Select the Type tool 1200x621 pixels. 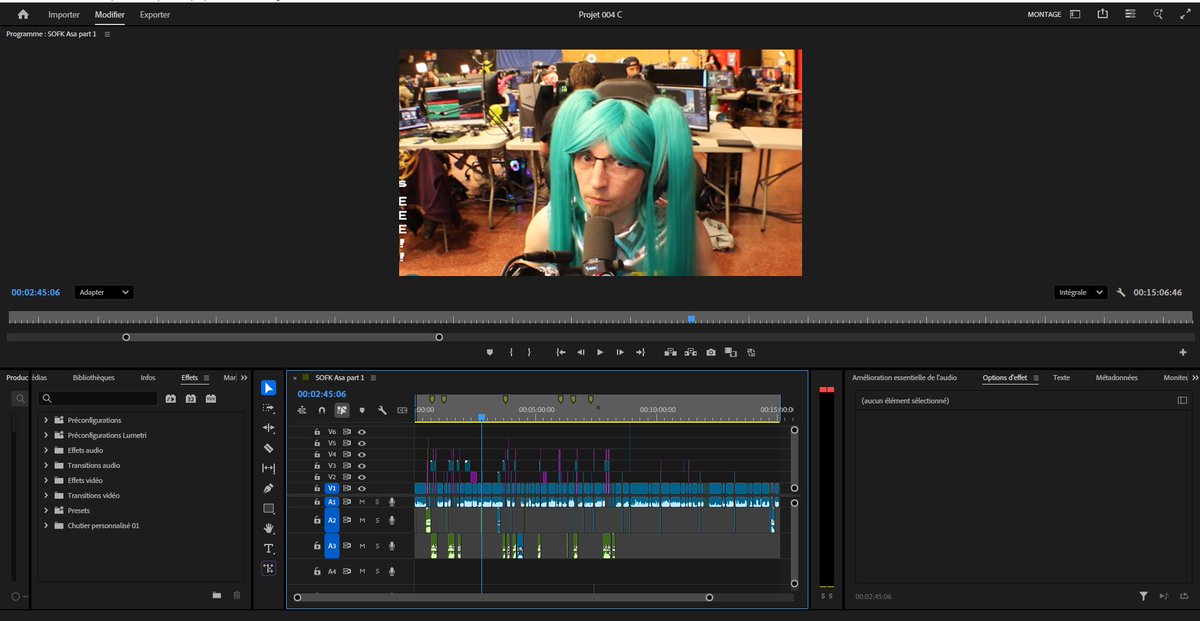coord(269,549)
